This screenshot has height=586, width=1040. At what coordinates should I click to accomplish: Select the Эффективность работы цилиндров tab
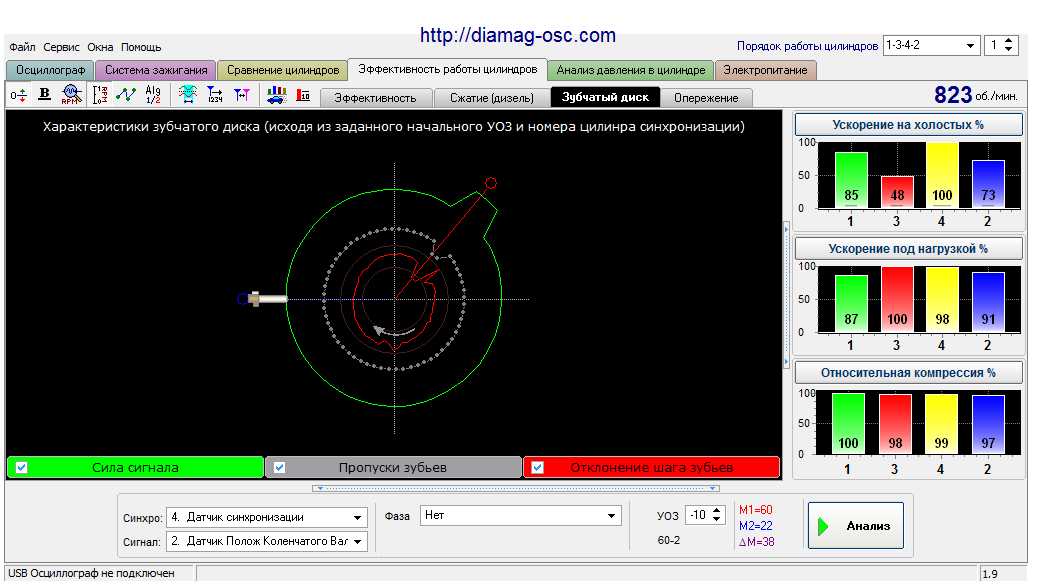[x=448, y=69]
